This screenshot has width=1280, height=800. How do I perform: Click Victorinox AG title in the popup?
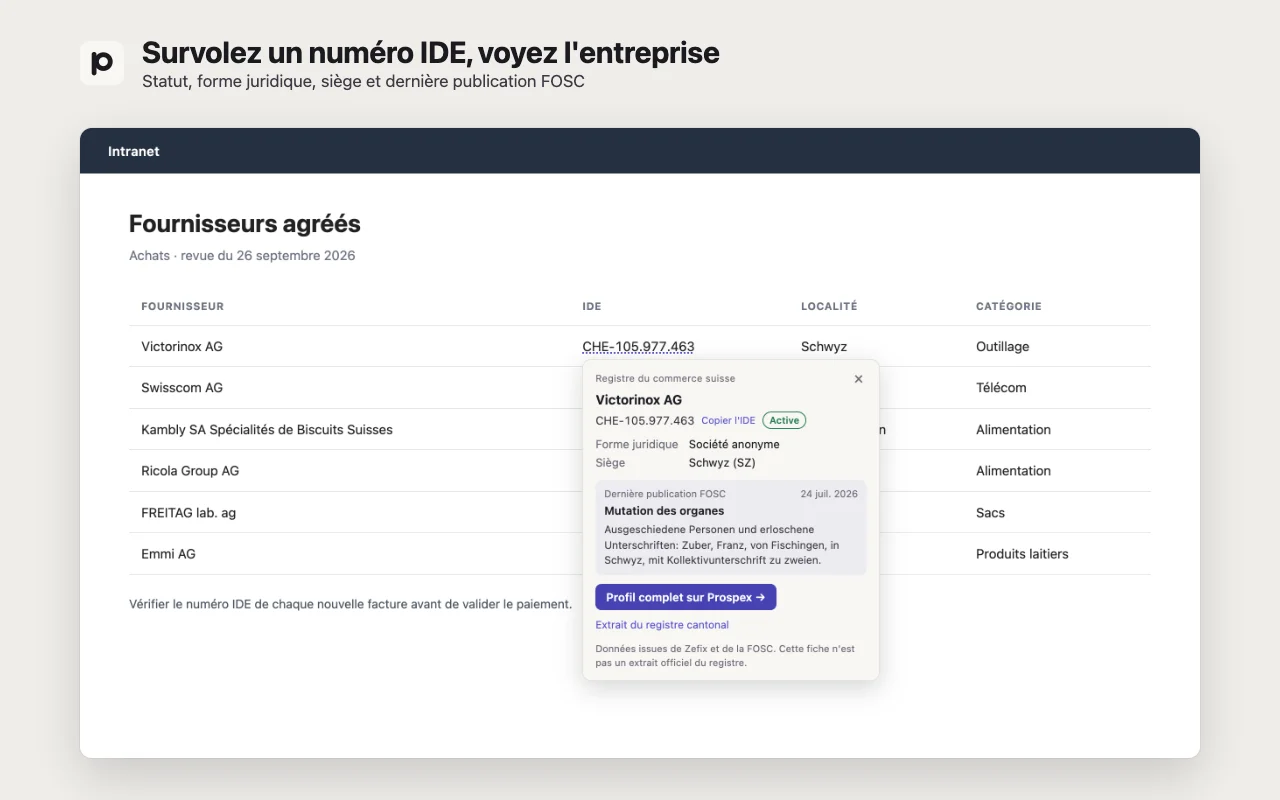639,400
